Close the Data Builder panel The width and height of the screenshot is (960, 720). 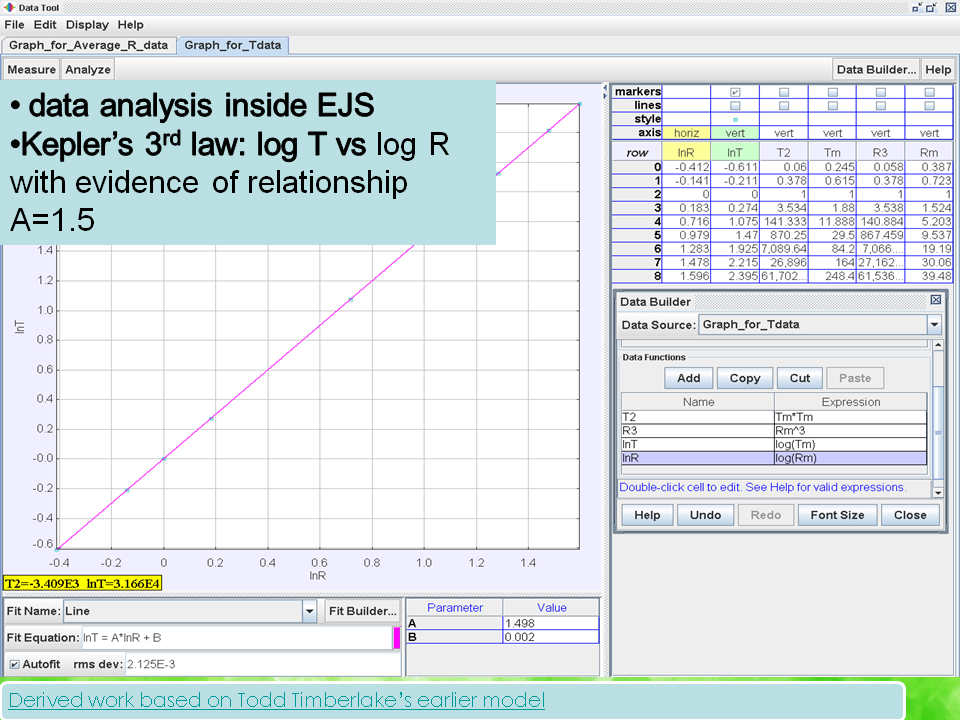[x=936, y=300]
